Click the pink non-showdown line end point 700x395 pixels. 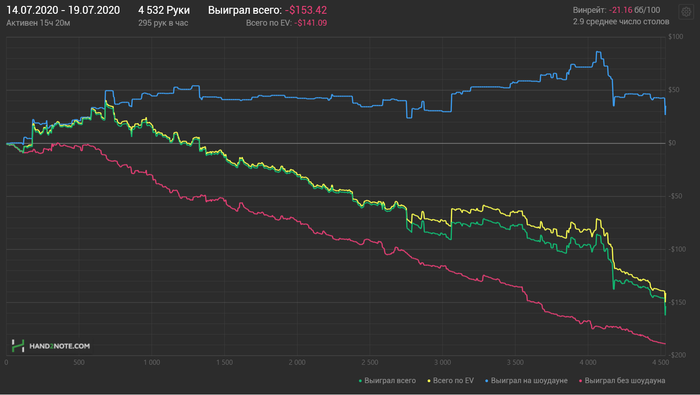(x=665, y=344)
